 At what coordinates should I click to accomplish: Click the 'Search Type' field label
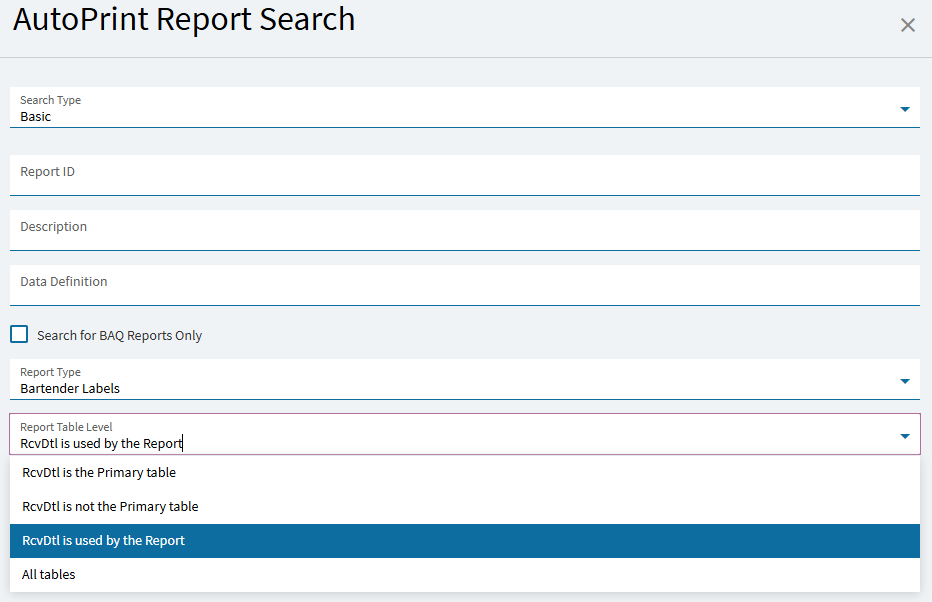point(50,100)
